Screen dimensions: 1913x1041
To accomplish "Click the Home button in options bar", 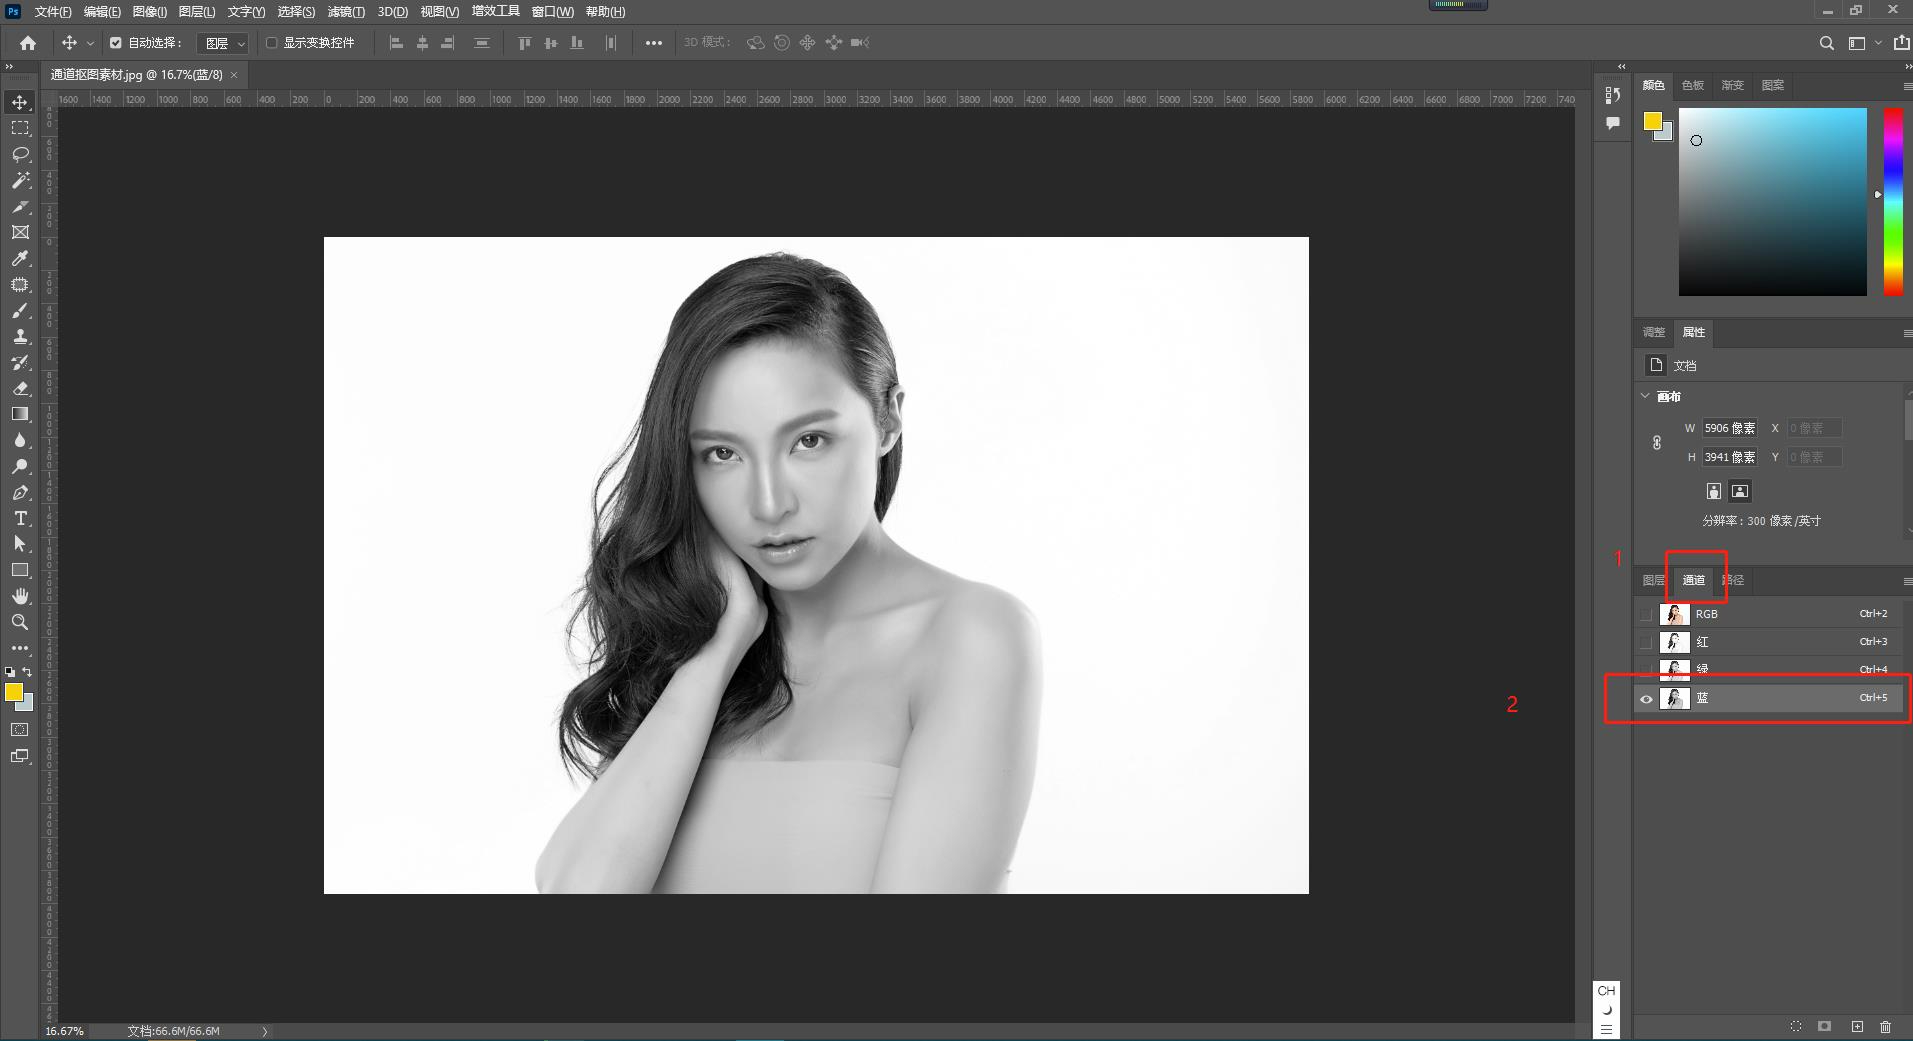I will [28, 43].
